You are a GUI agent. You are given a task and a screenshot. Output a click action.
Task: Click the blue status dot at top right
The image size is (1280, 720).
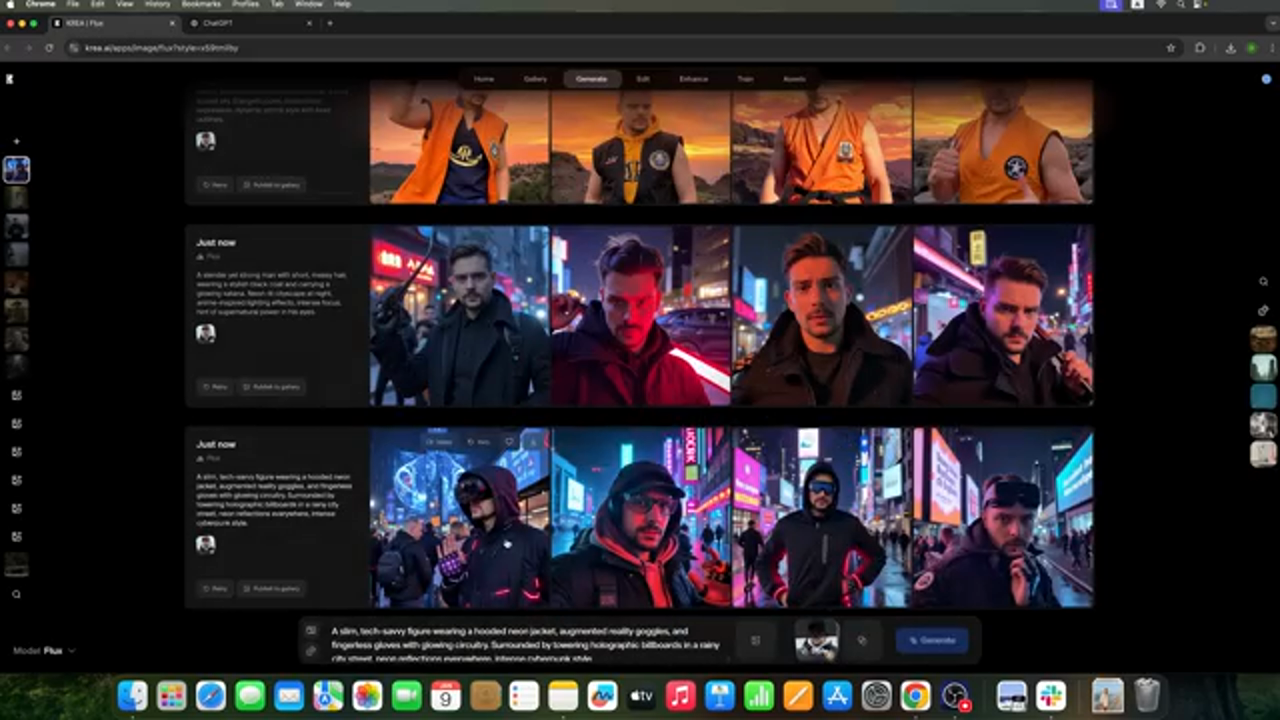pyautogui.click(x=1266, y=78)
